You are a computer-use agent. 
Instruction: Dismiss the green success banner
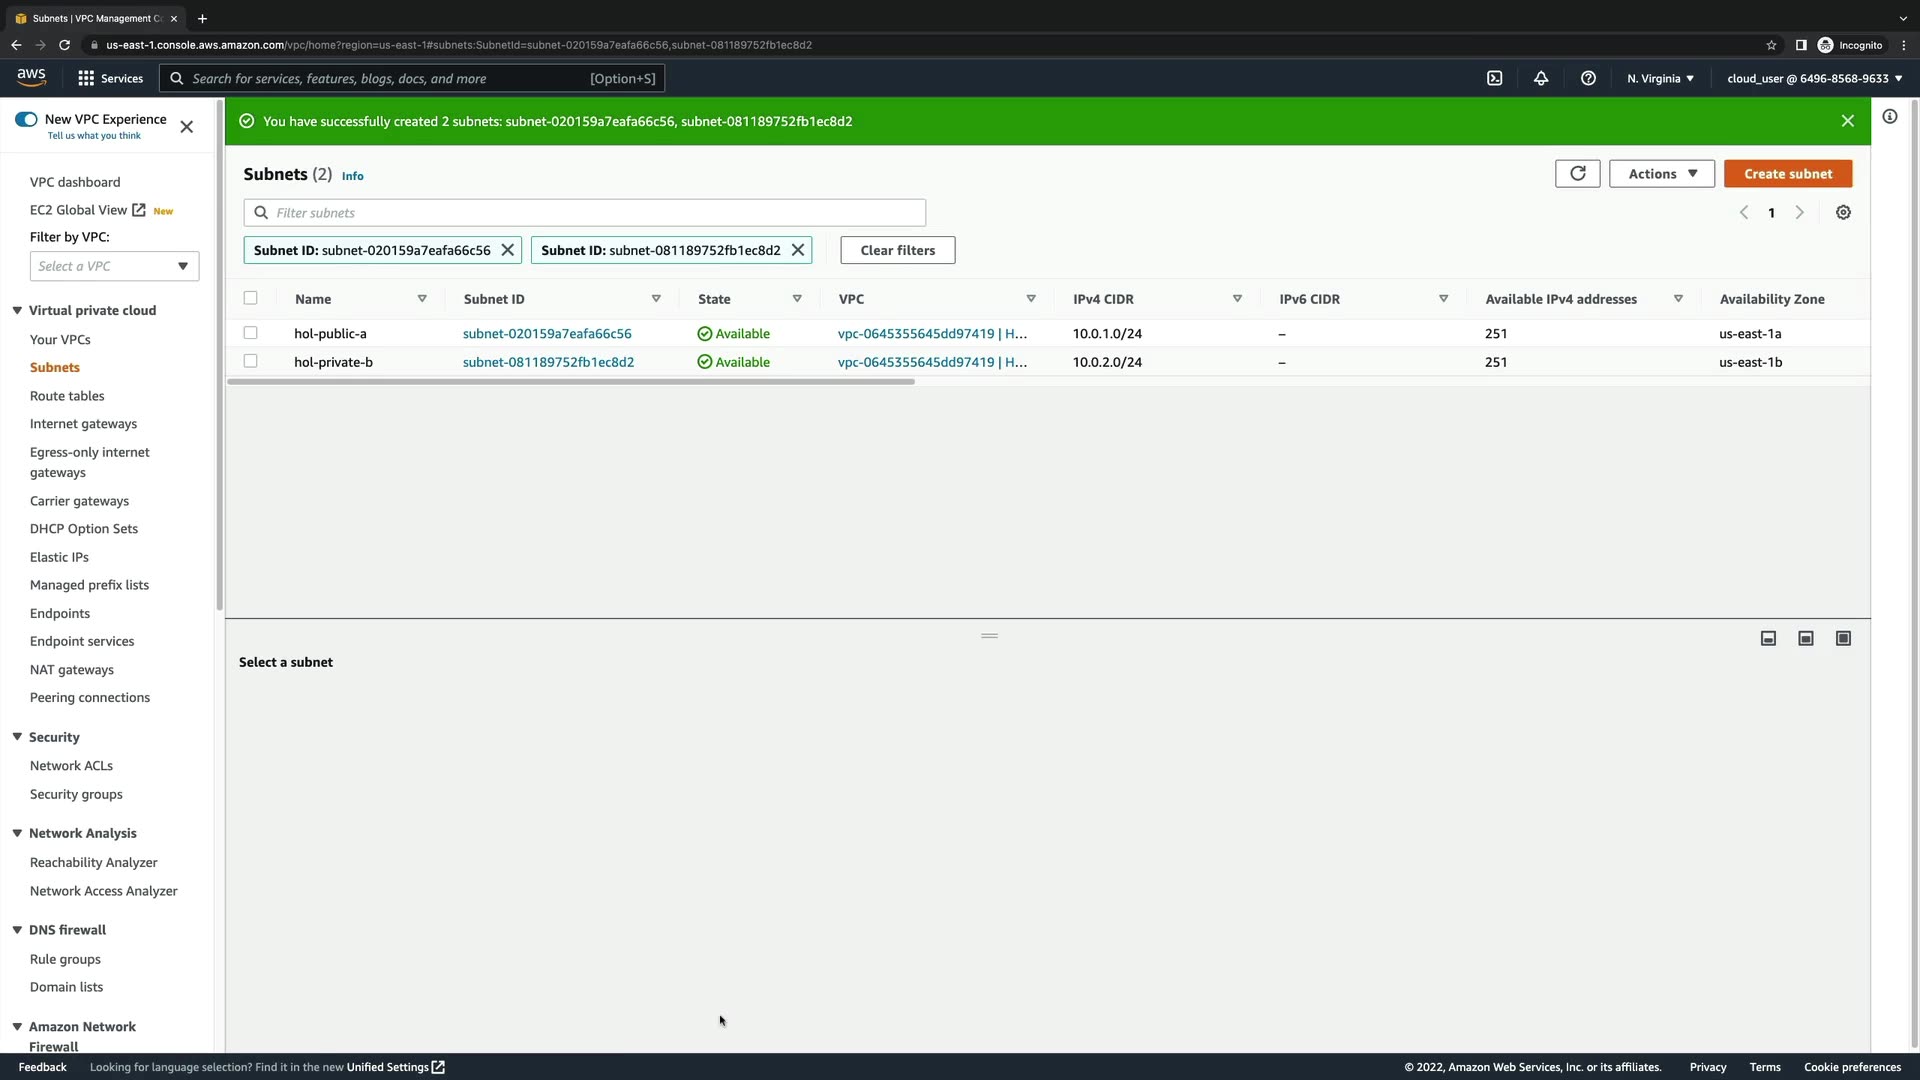pyautogui.click(x=1847, y=121)
